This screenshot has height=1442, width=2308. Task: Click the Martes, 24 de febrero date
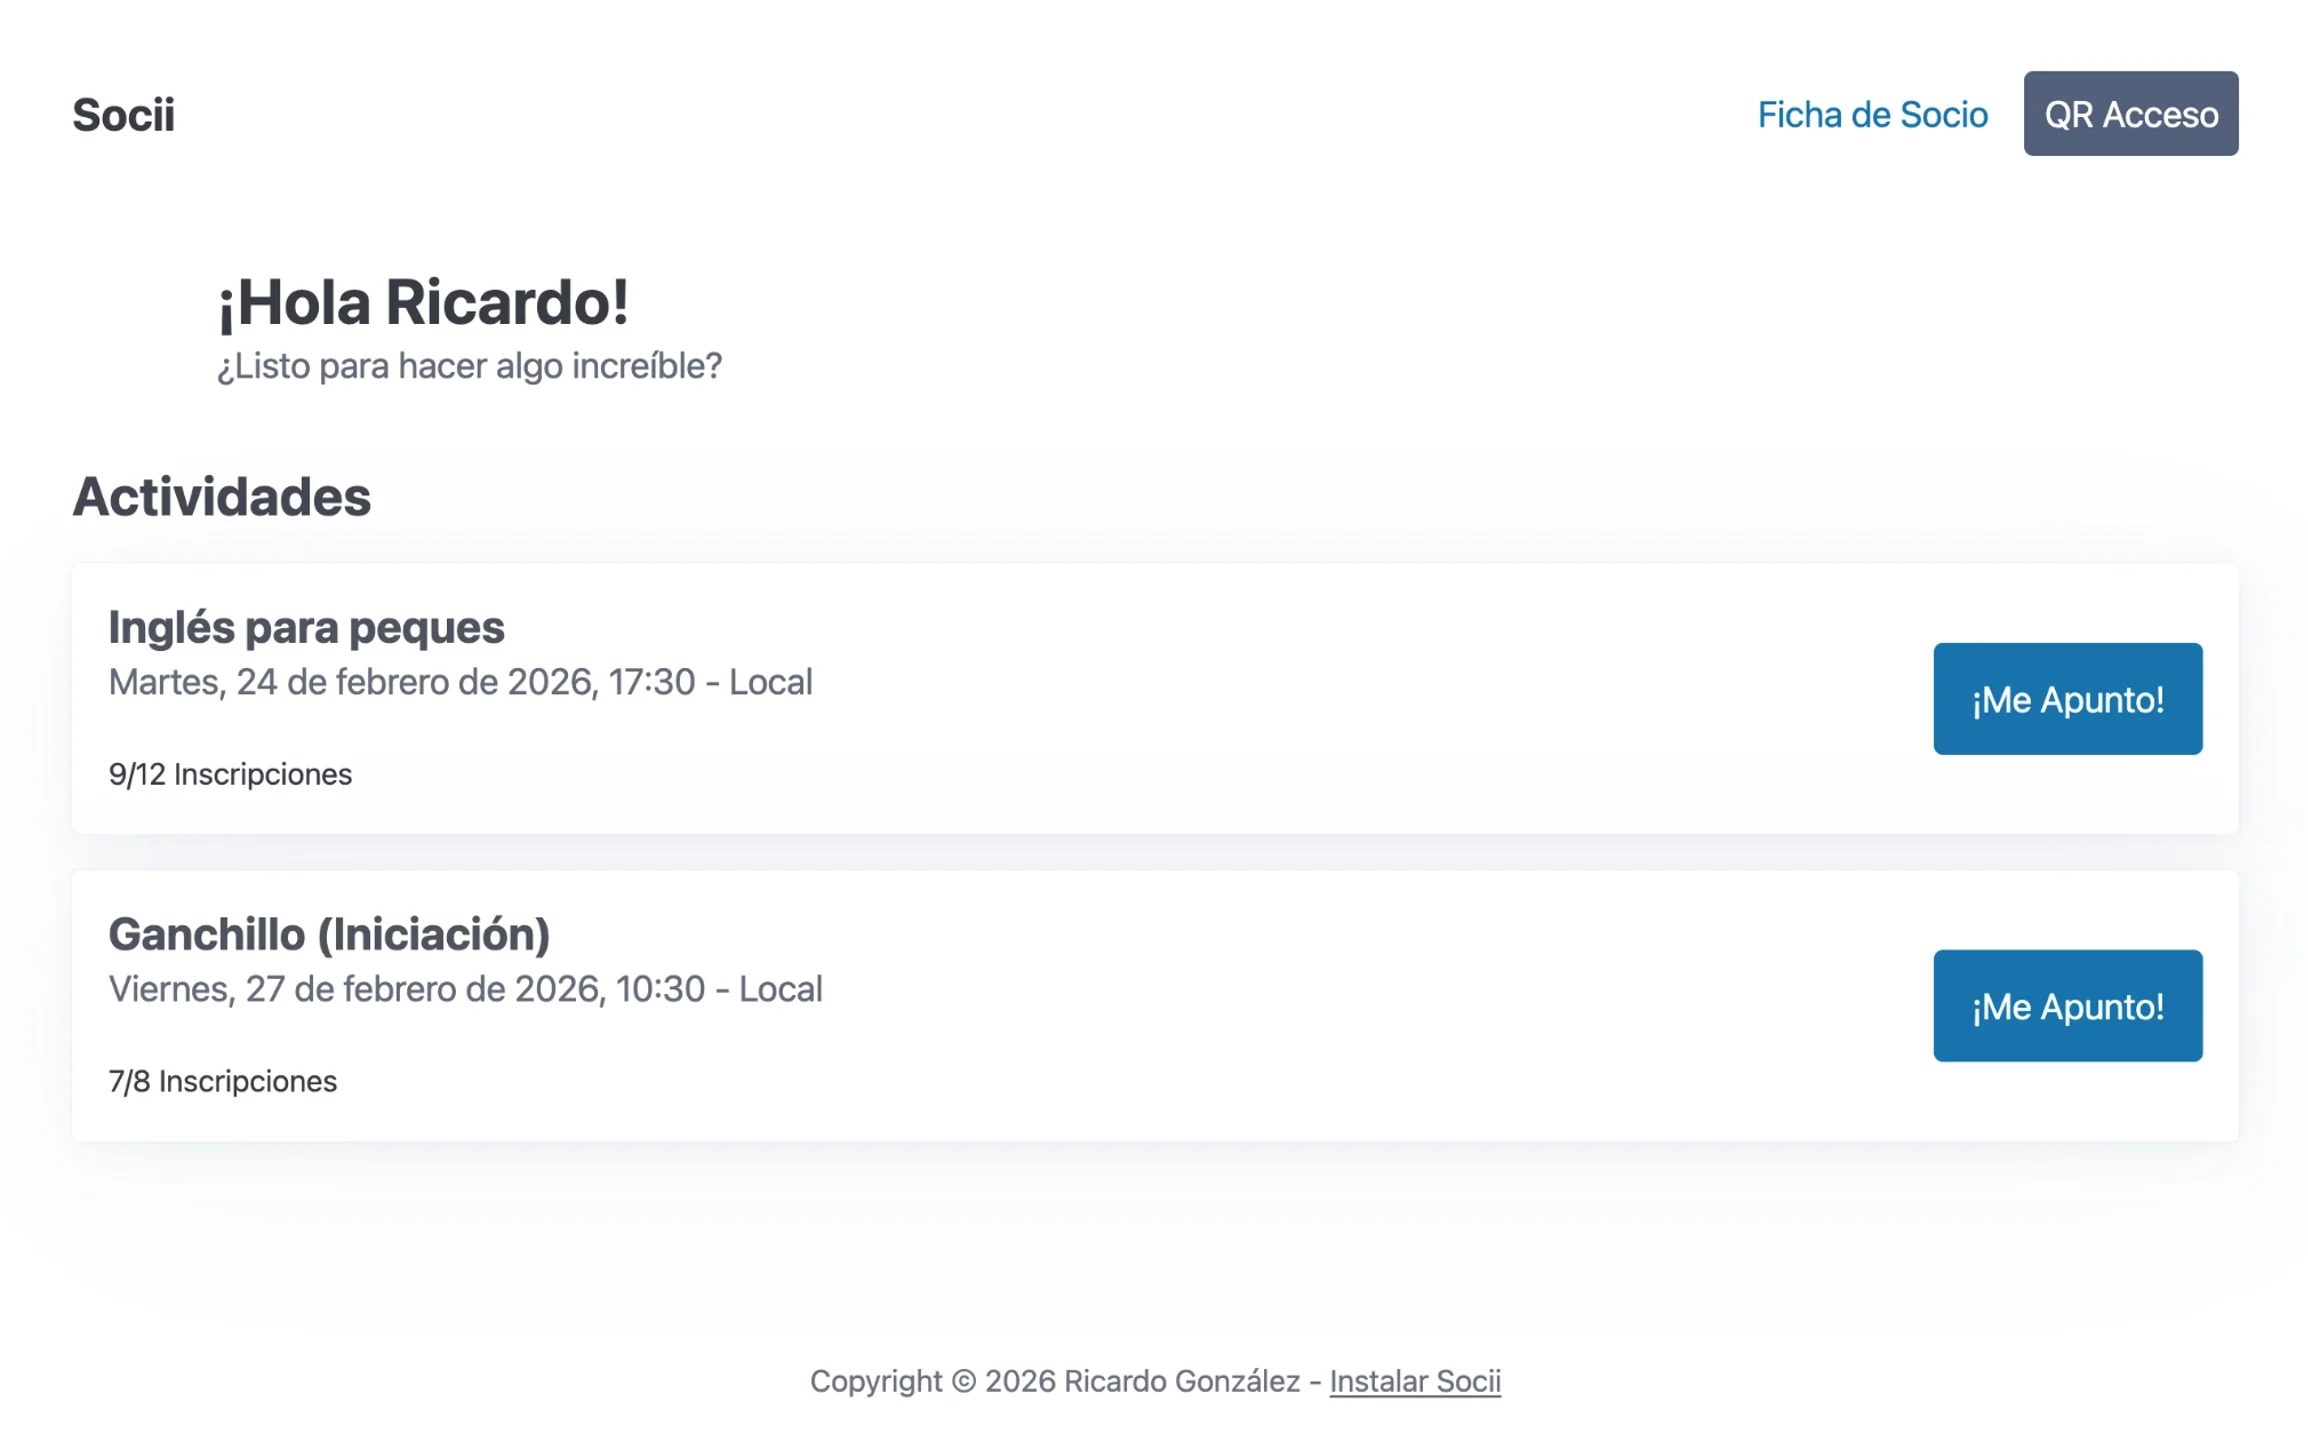pyautogui.click(x=350, y=682)
